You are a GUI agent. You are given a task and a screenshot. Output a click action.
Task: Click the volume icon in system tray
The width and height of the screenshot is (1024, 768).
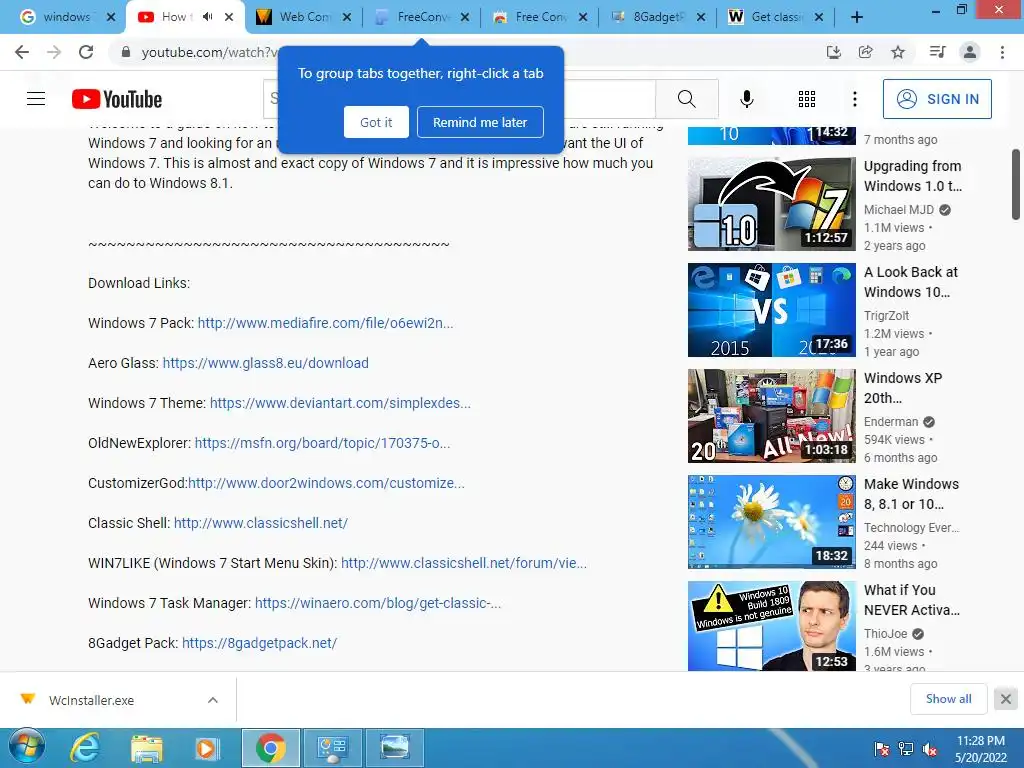coord(930,749)
